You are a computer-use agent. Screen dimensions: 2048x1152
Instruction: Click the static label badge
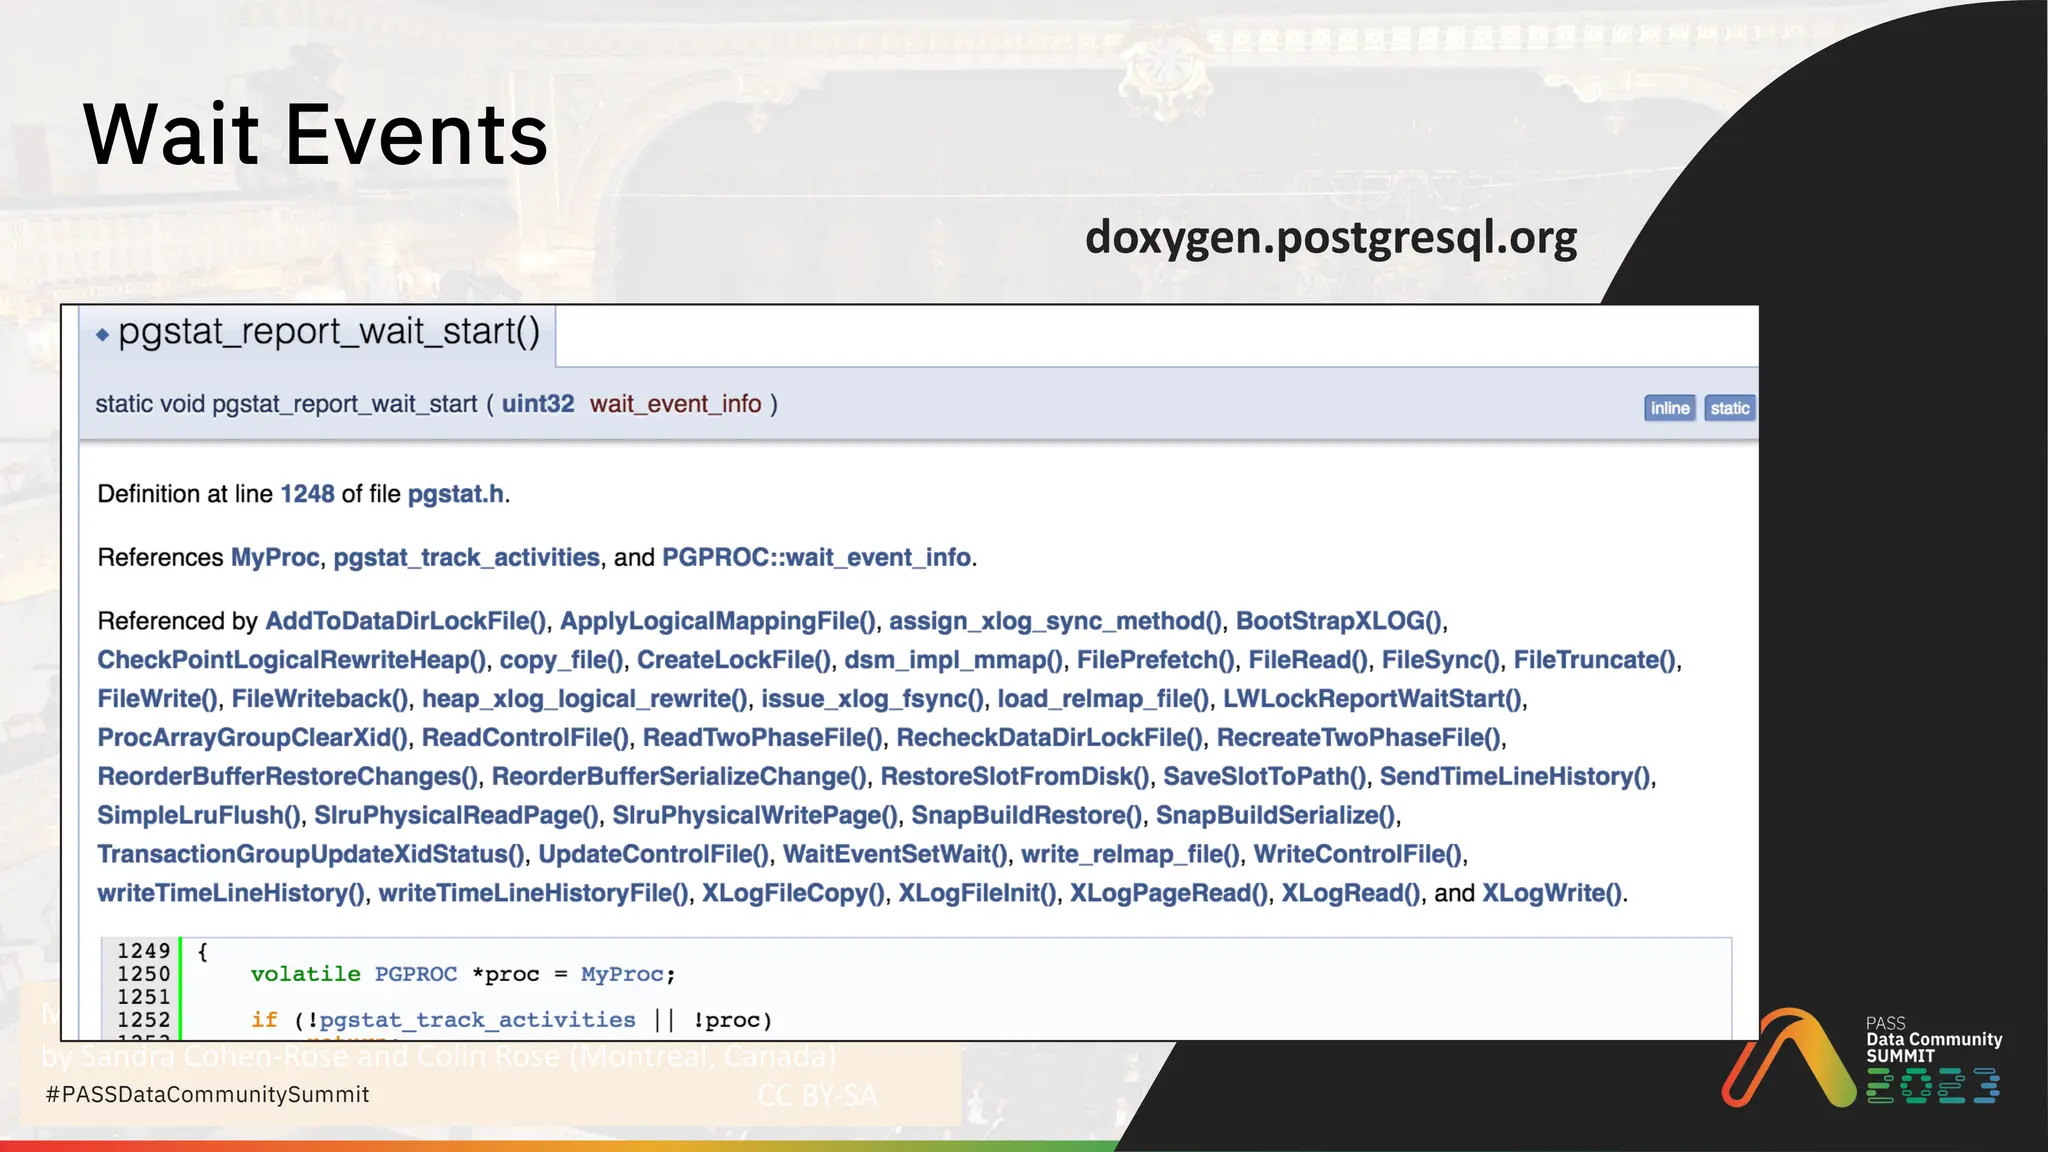(1729, 408)
